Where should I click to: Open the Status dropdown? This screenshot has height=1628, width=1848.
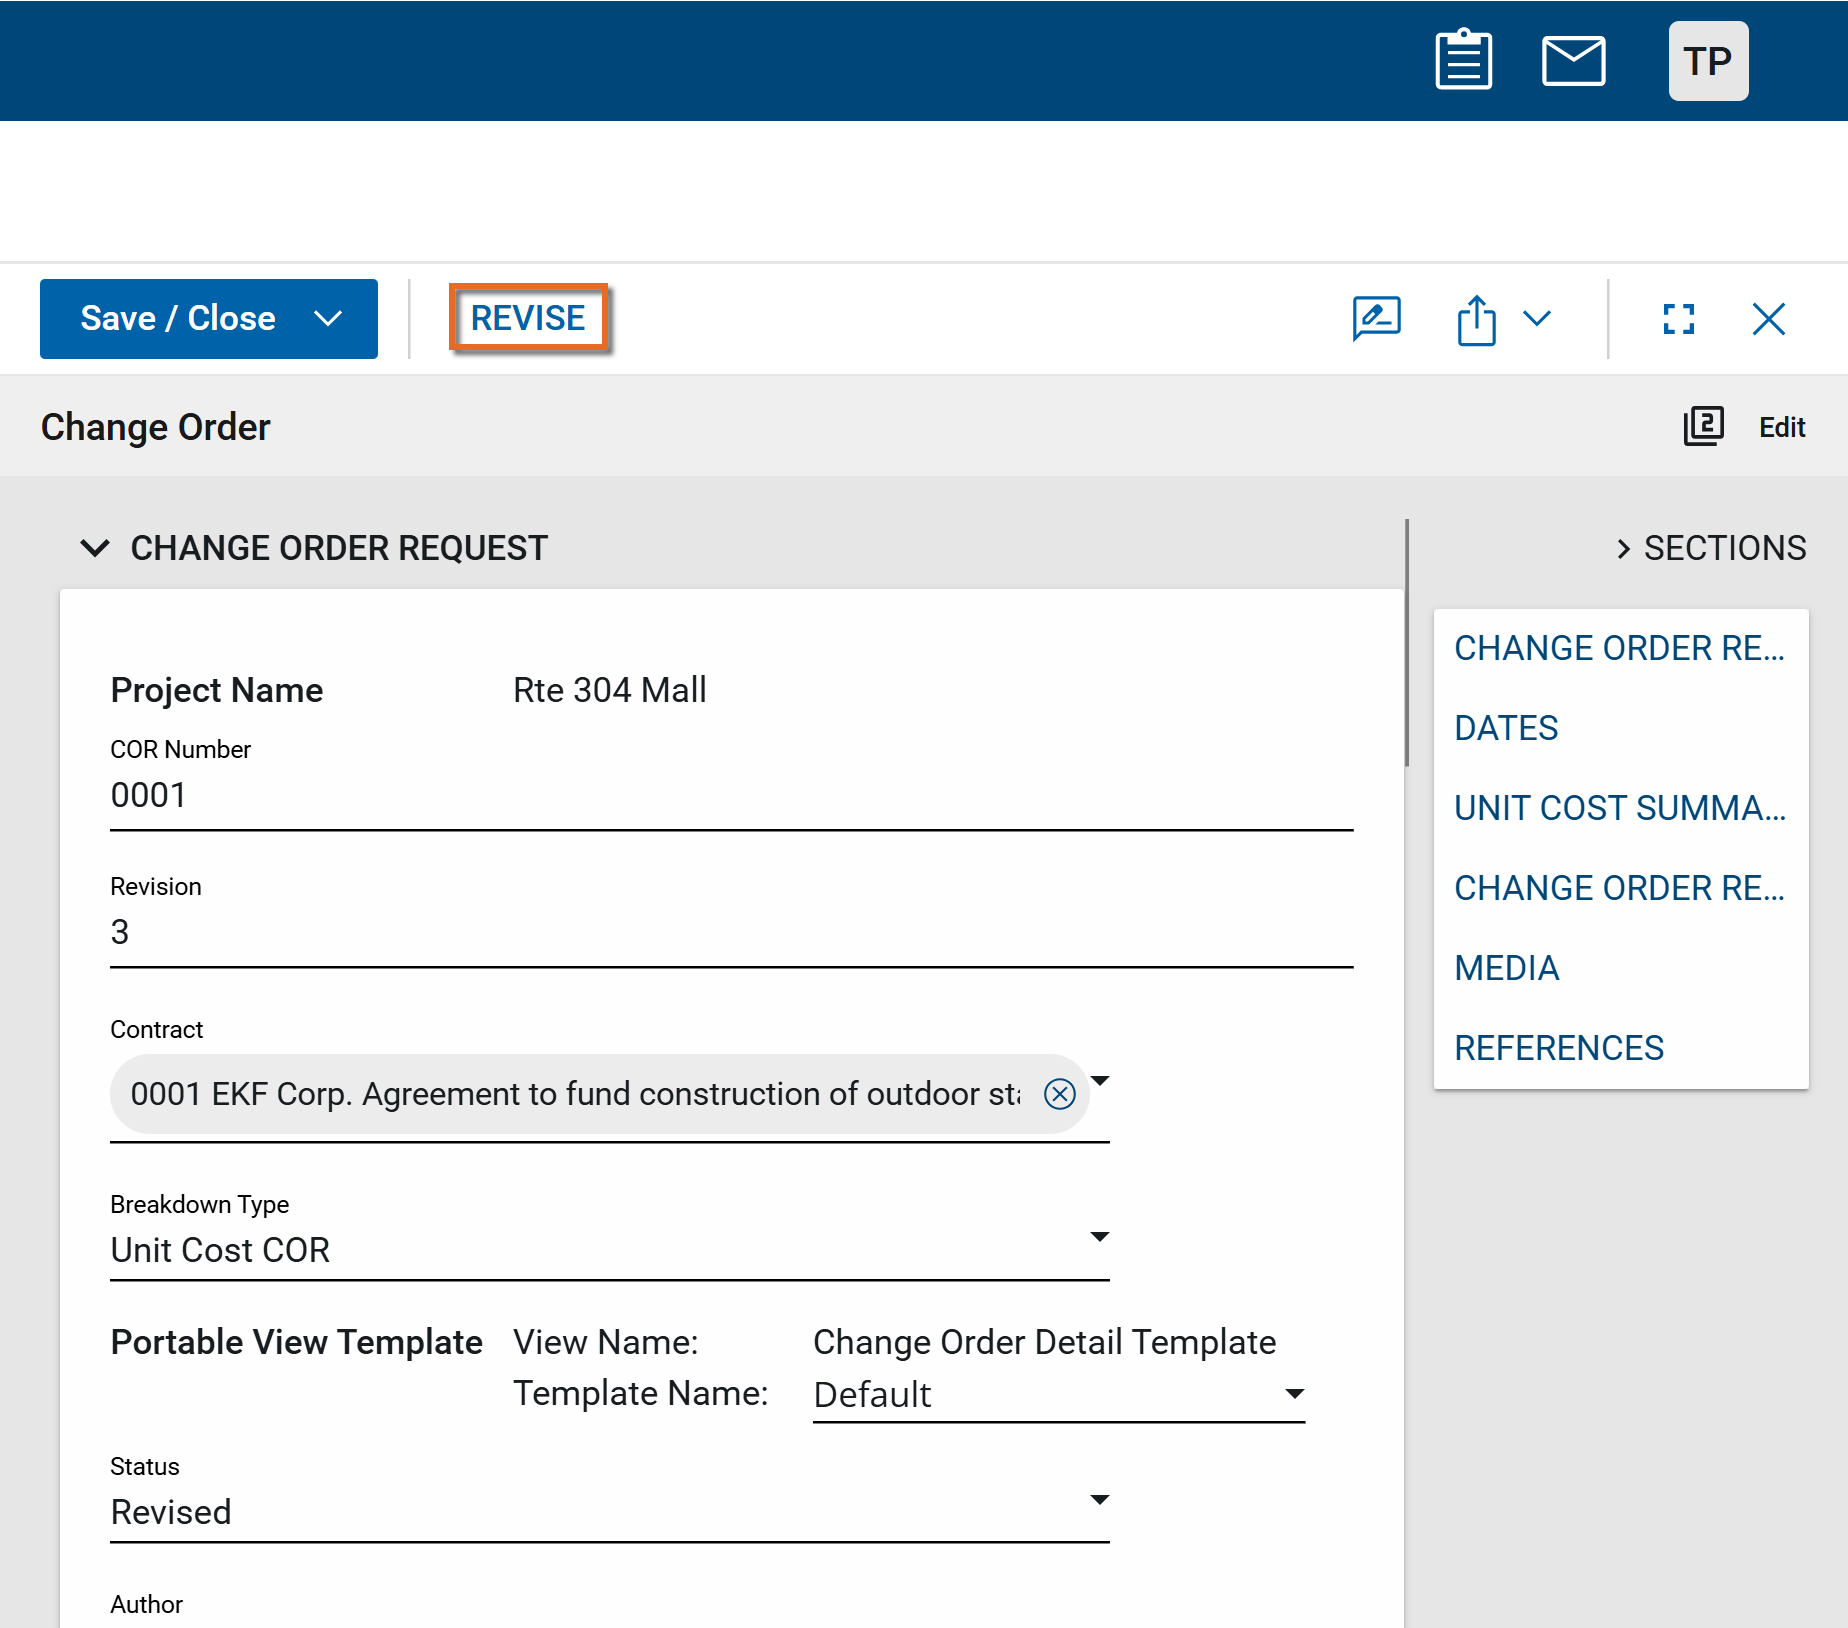tap(1099, 1500)
